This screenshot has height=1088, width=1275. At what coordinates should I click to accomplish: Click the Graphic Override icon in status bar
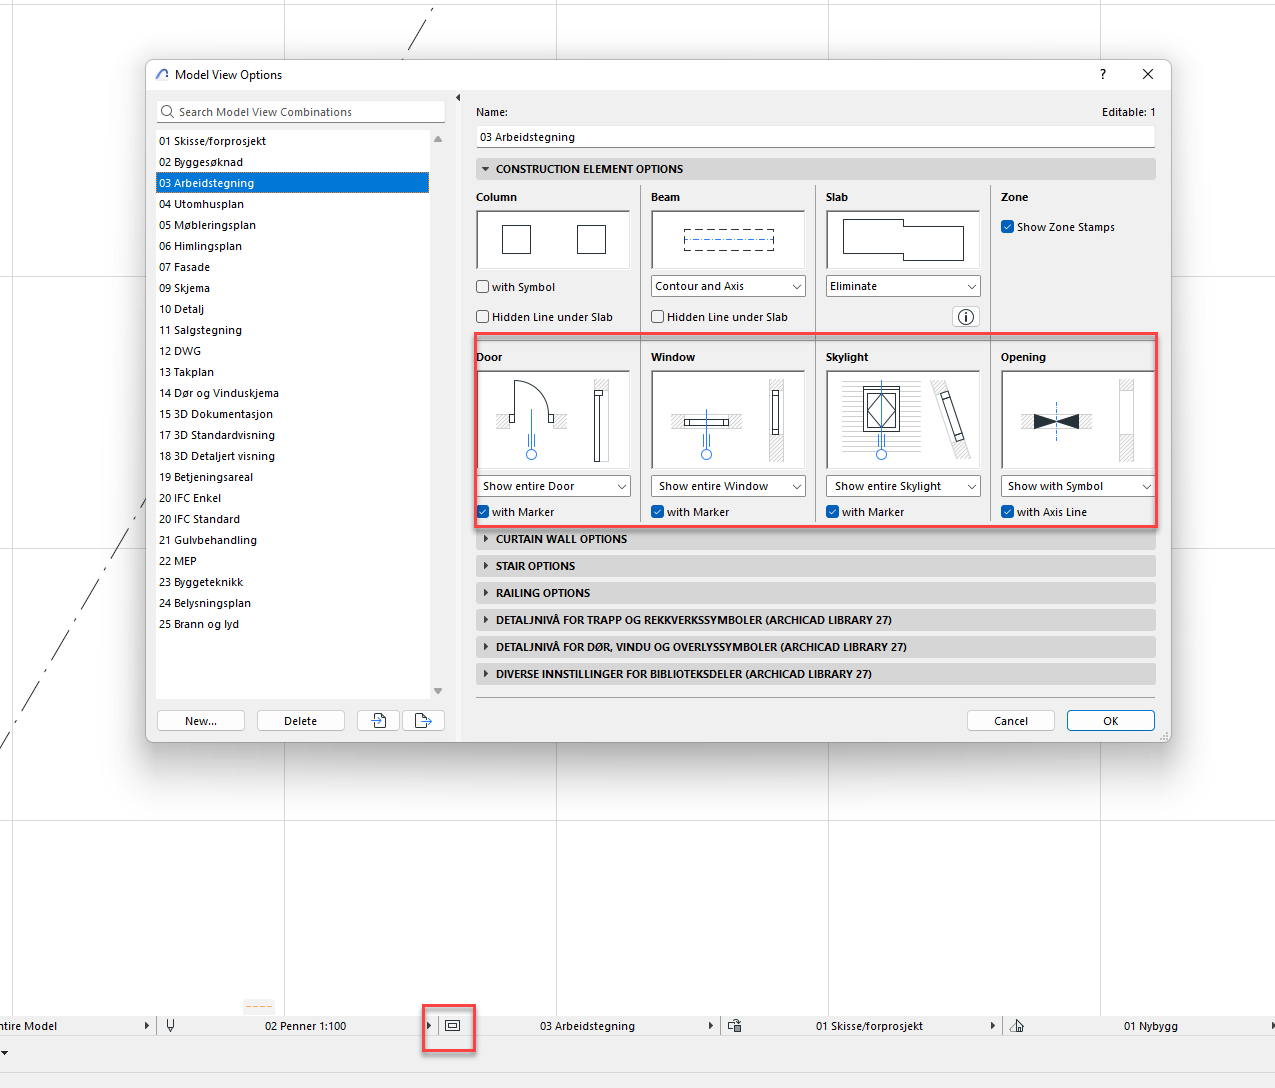735,1026
